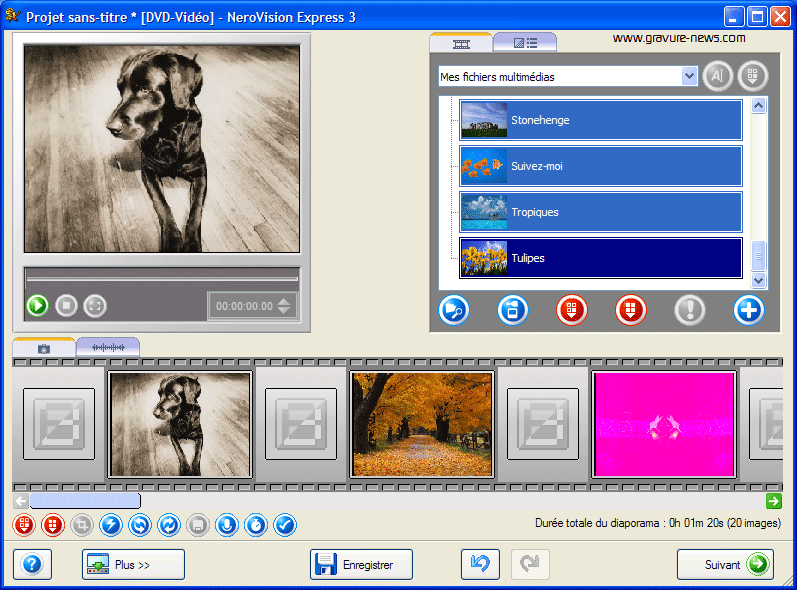Click the blue lightning bolt icon
Viewport: 797px width, 590px height.
pyautogui.click(x=111, y=525)
